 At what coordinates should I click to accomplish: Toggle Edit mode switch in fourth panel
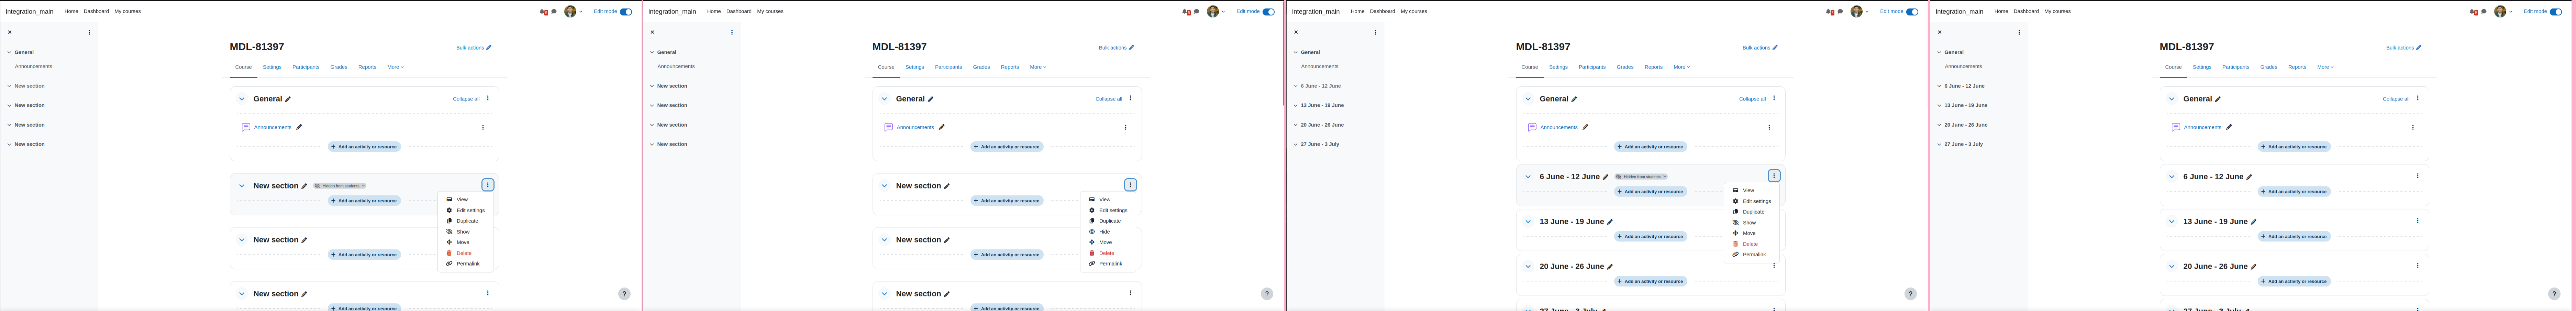(x=2556, y=12)
